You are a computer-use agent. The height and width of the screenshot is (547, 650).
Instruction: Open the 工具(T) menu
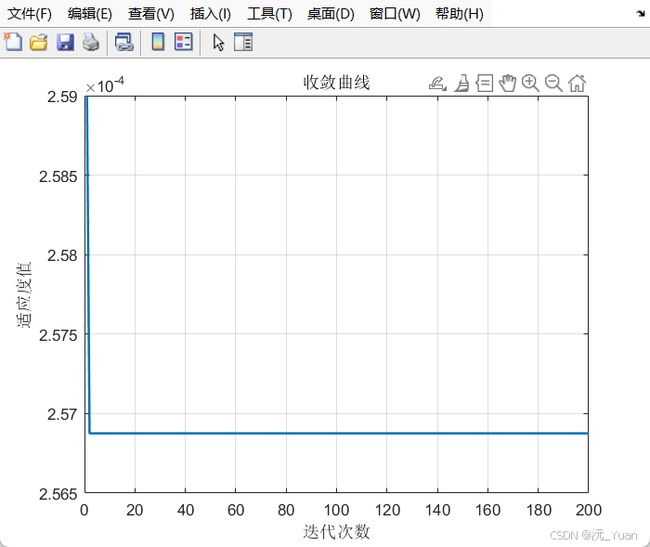[269, 14]
